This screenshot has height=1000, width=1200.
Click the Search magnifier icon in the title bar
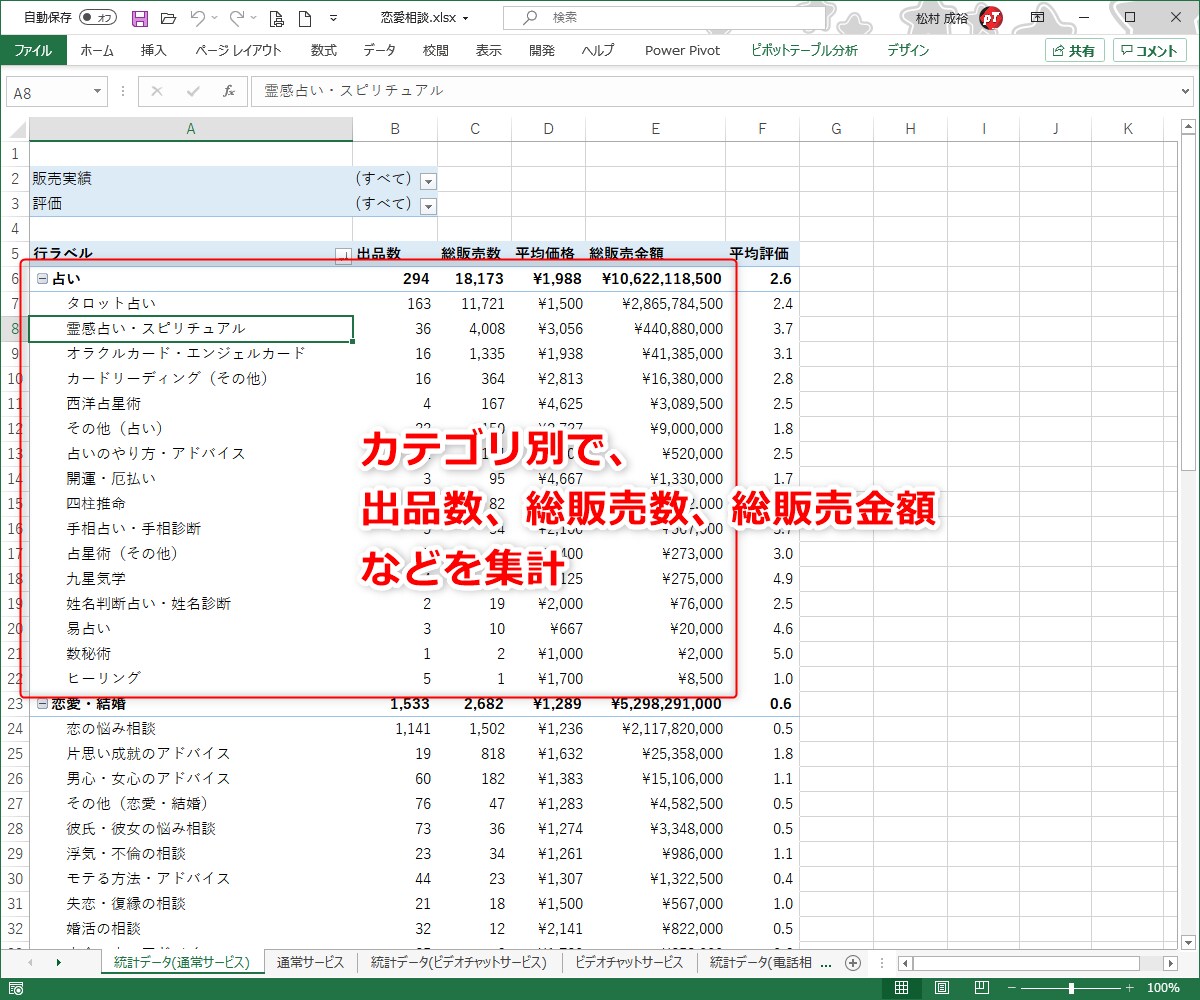coord(530,18)
